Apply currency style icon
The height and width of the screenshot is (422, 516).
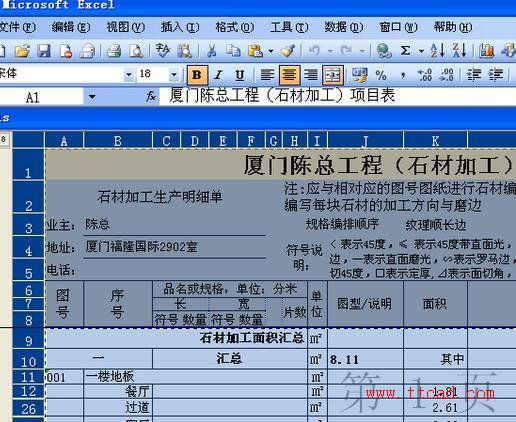tap(360, 75)
